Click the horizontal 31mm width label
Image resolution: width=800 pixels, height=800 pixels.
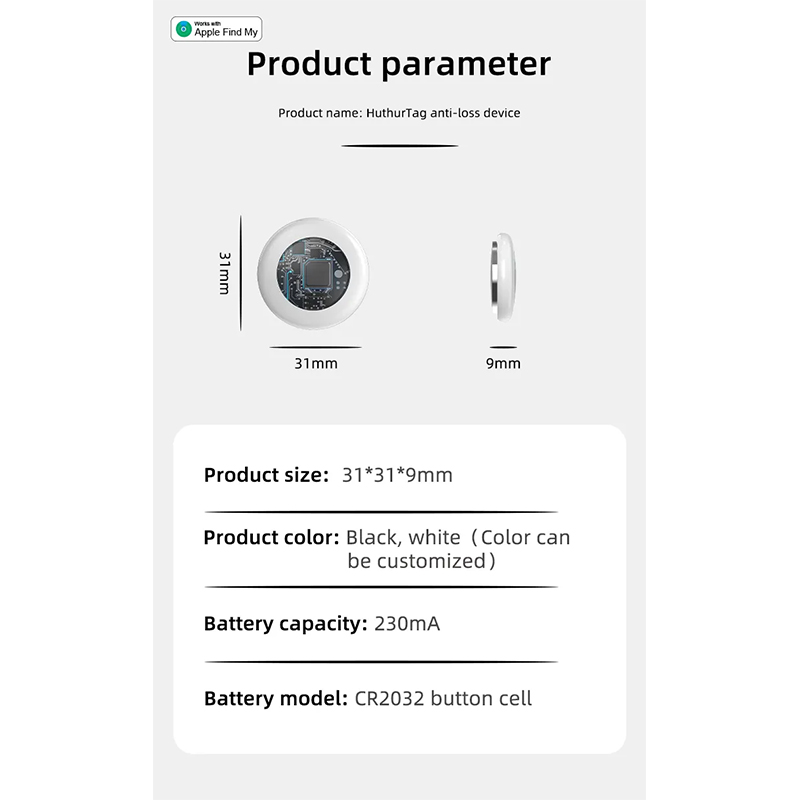[316, 363]
